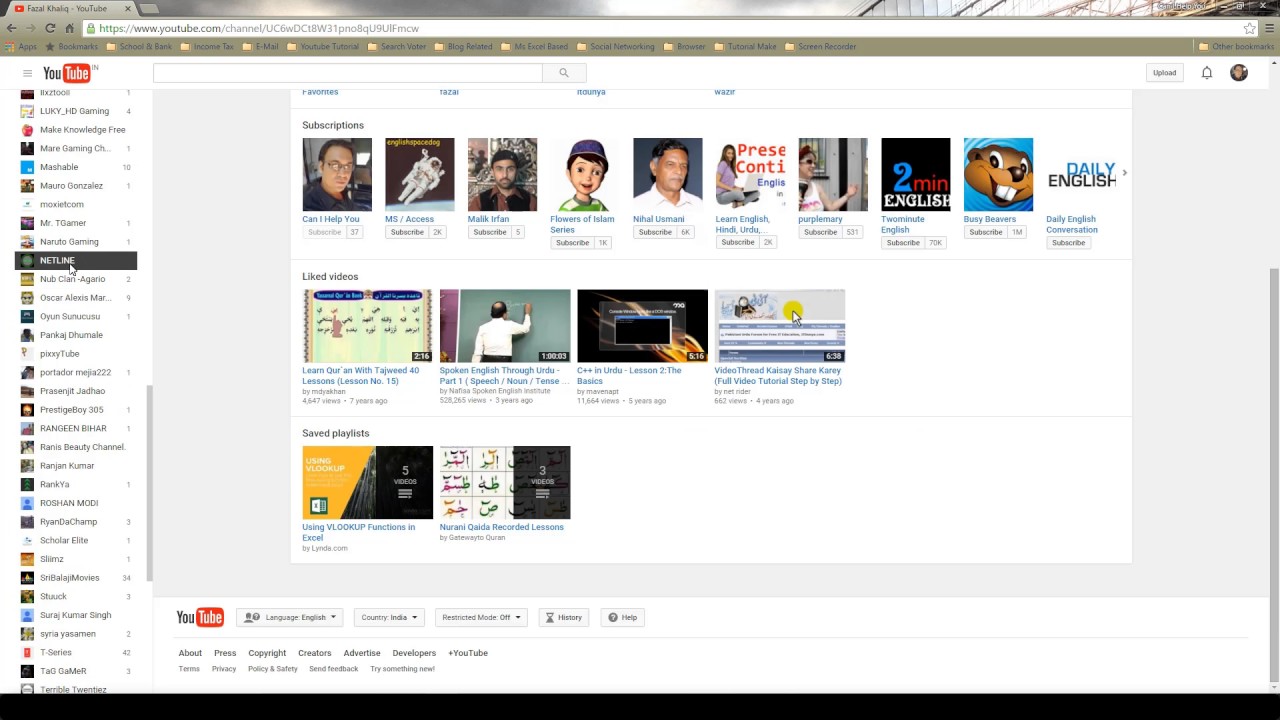Open the C++ in Urdu video thumbnail
Viewport: 1280px width, 720px height.
tap(642, 326)
